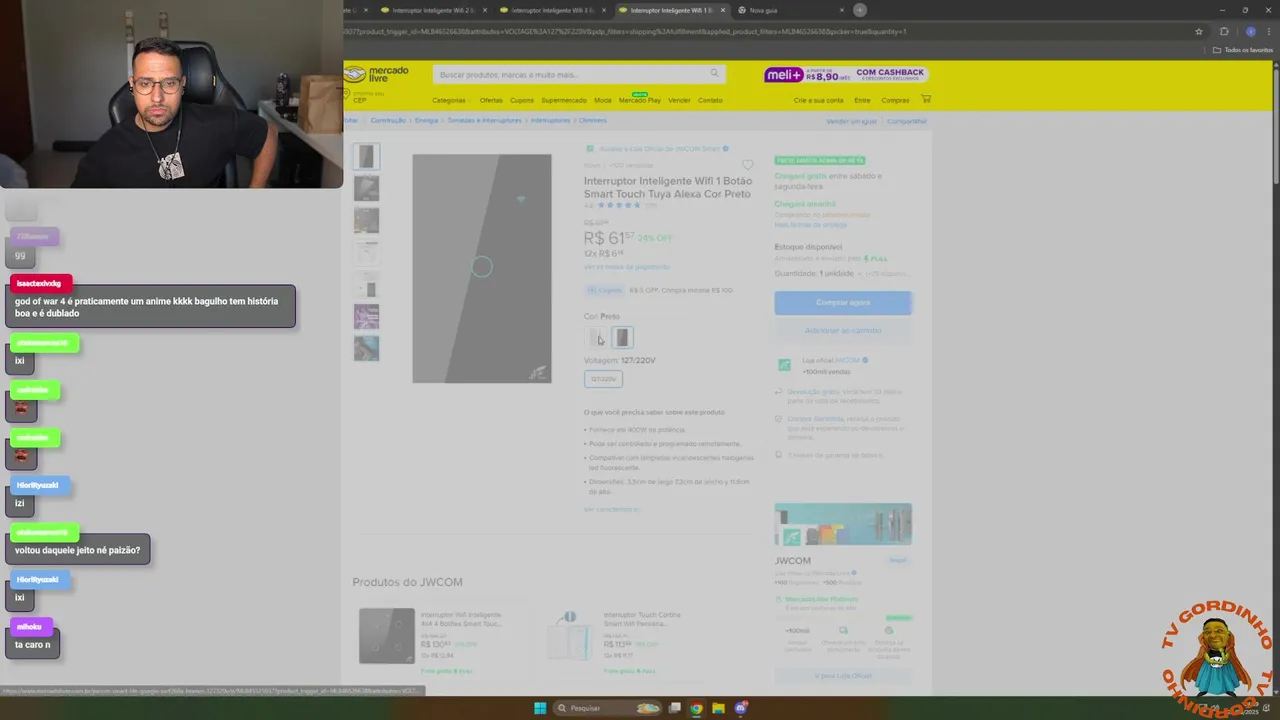Click Crie a sua conta link
The height and width of the screenshot is (720, 1280).
[818, 100]
